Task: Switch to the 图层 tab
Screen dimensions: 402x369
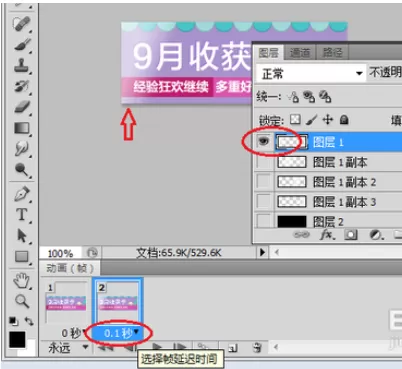Action: [268, 53]
